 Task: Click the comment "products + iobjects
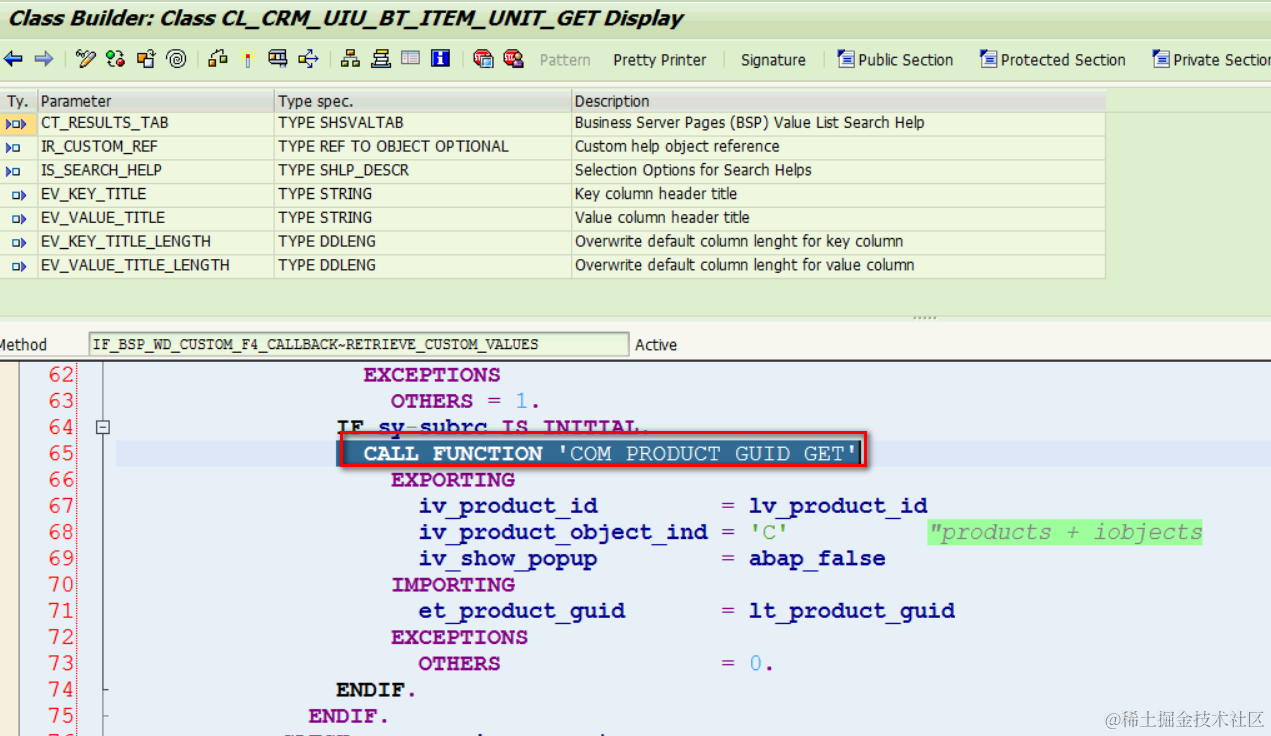[1065, 532]
